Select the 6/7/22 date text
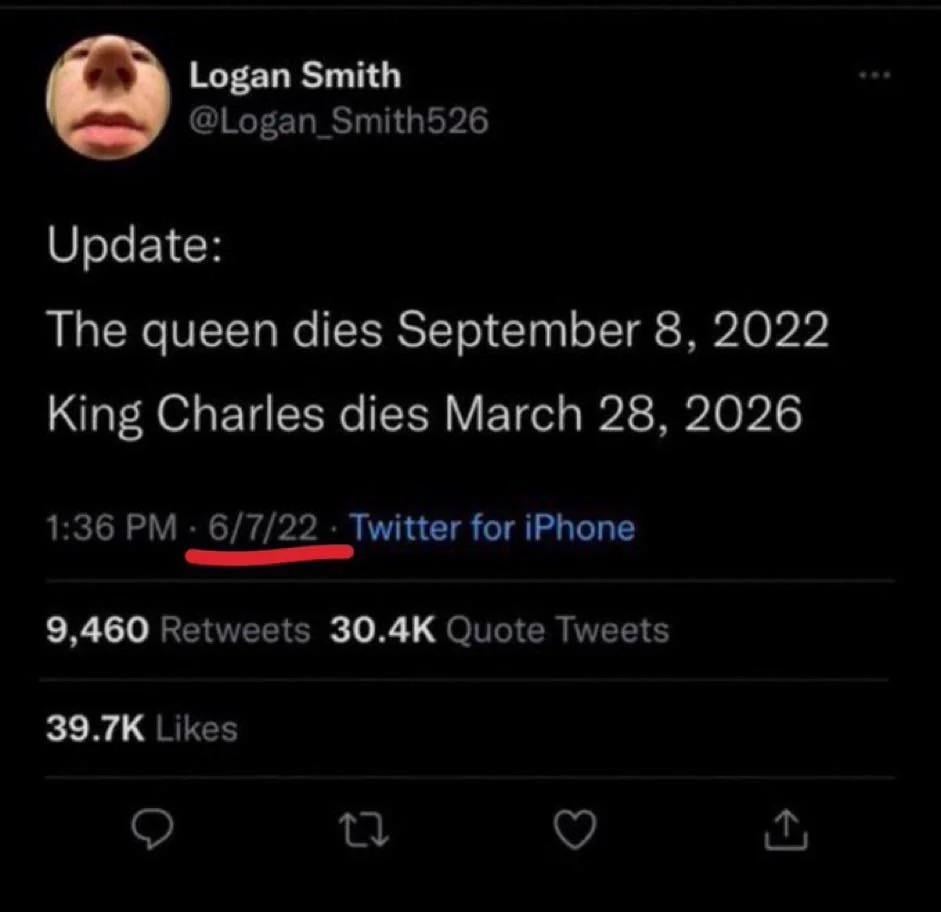The image size is (941, 912). 262,526
